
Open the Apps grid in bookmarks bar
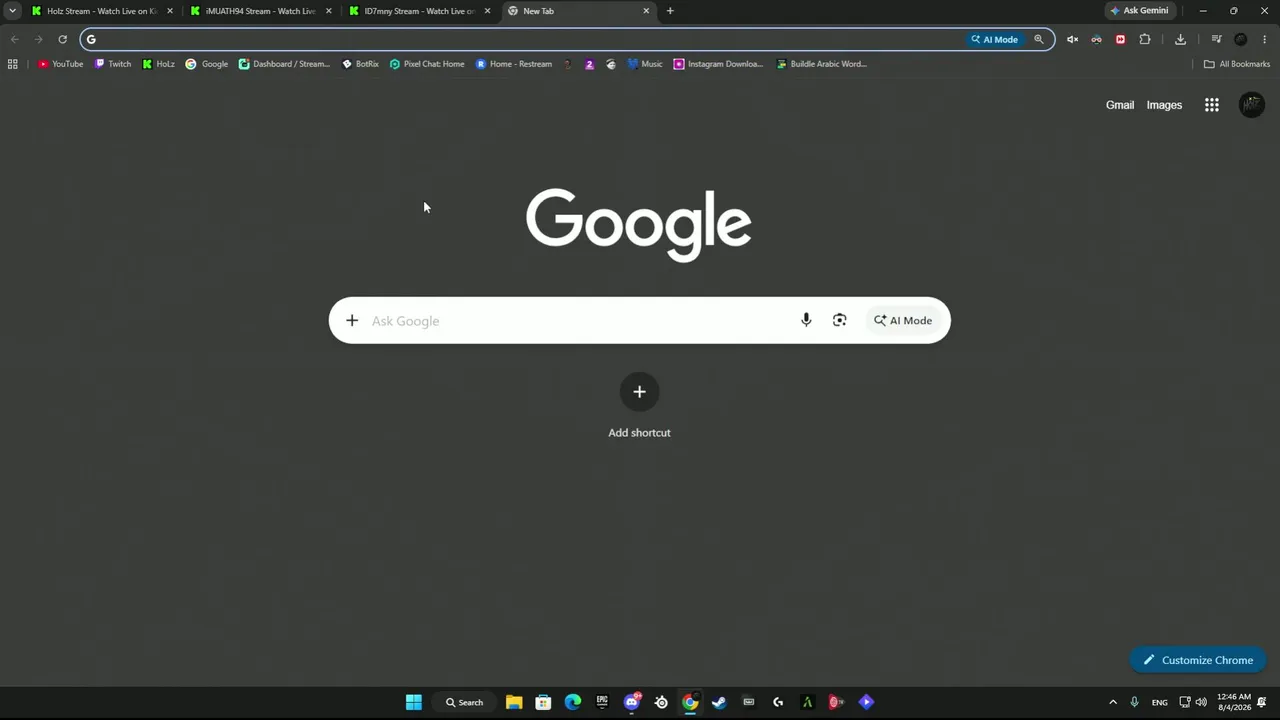12,64
